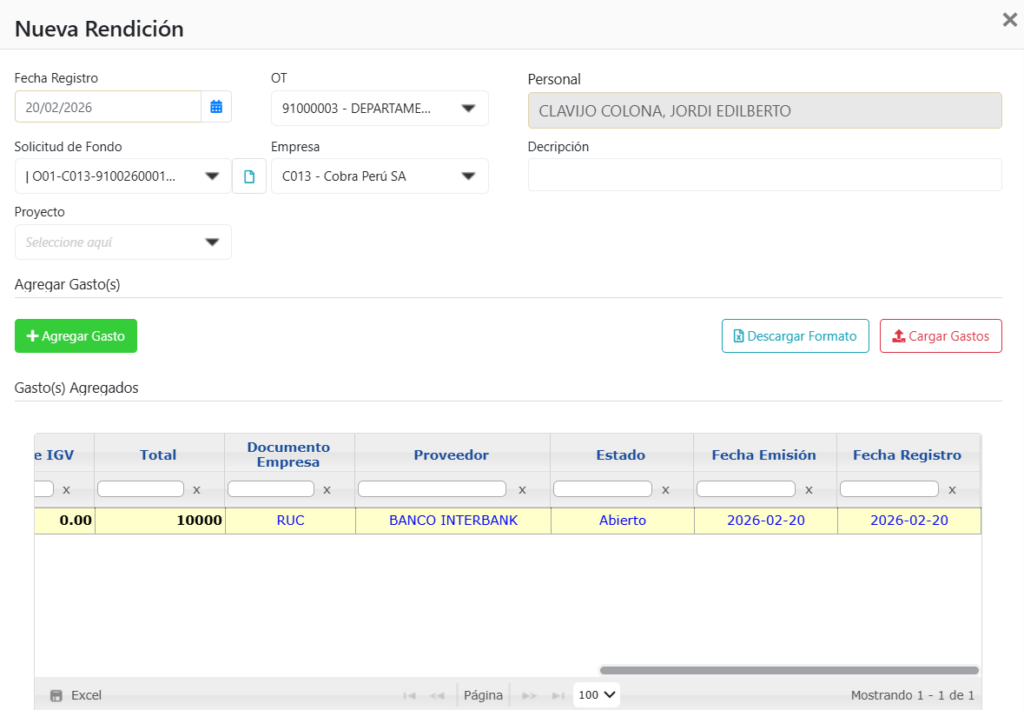Focus the Decripción text field
The height and width of the screenshot is (710, 1024).
click(x=764, y=175)
